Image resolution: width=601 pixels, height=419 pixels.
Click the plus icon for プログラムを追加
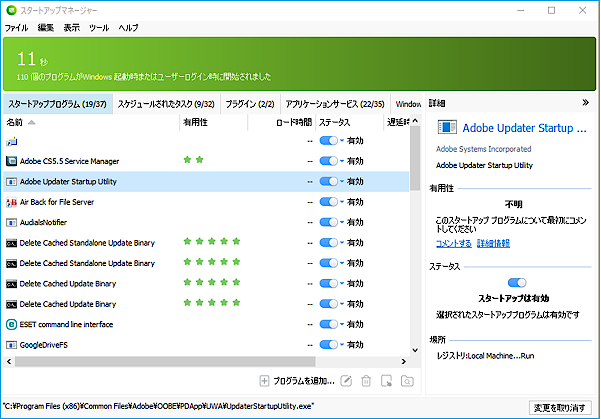tap(264, 381)
